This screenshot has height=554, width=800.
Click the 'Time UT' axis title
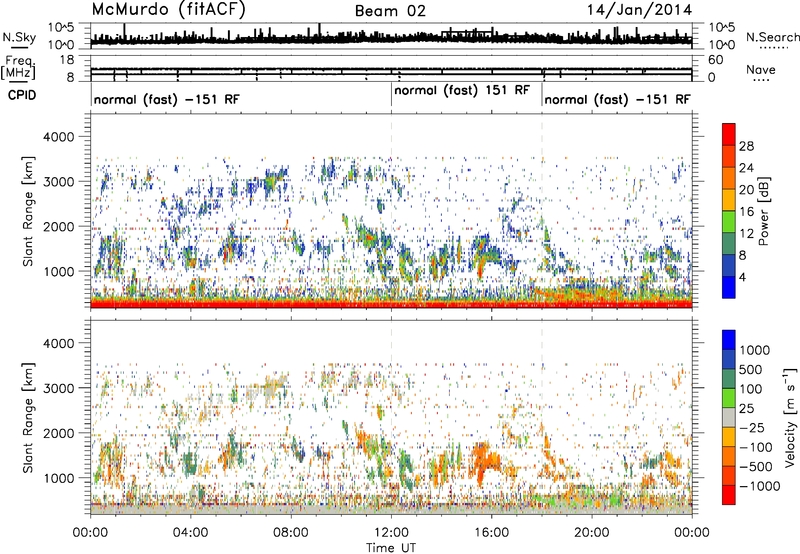coord(391,547)
